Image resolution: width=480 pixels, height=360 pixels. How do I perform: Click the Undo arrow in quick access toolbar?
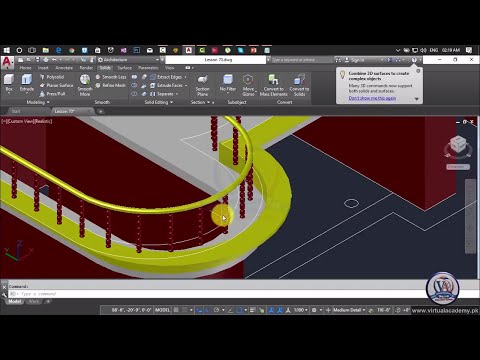(x=54, y=60)
